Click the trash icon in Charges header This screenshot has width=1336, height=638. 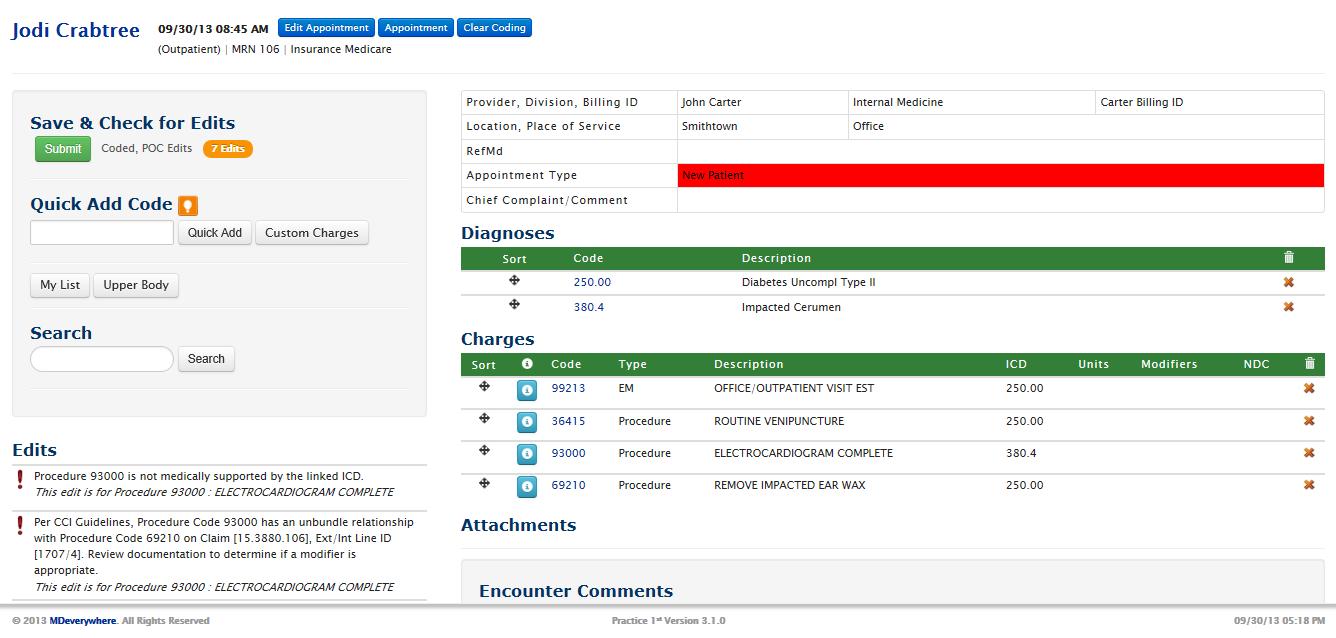1309,364
